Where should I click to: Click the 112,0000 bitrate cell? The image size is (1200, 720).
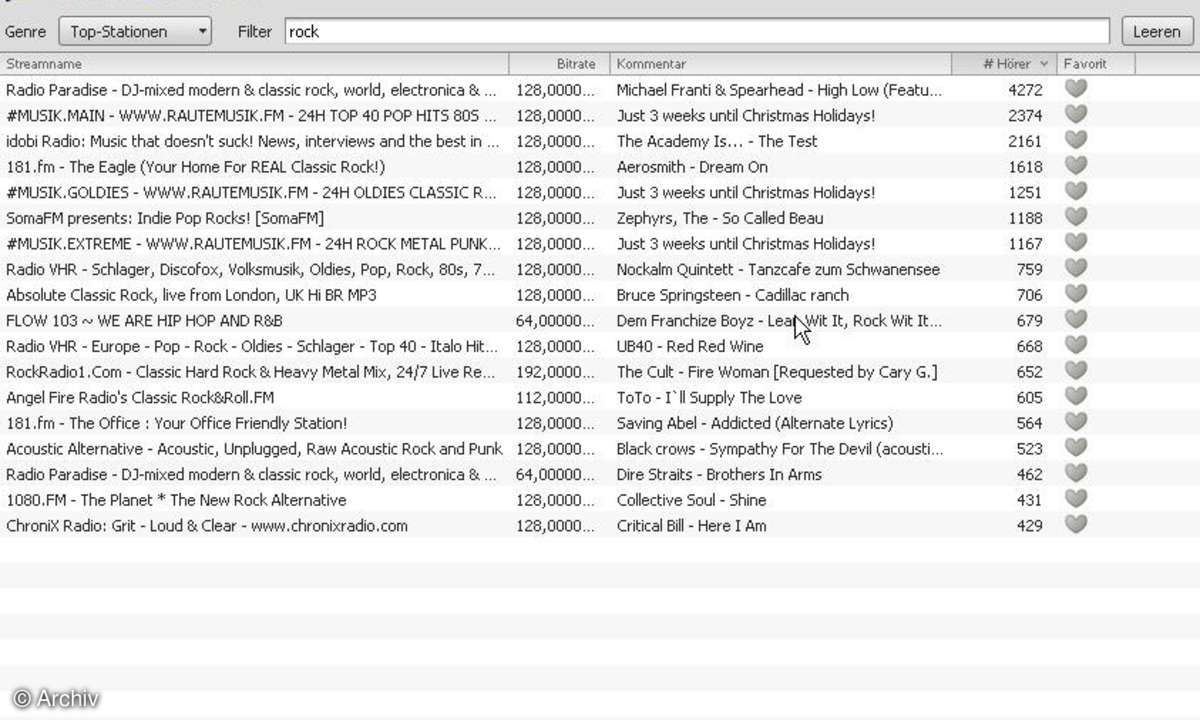[555, 397]
